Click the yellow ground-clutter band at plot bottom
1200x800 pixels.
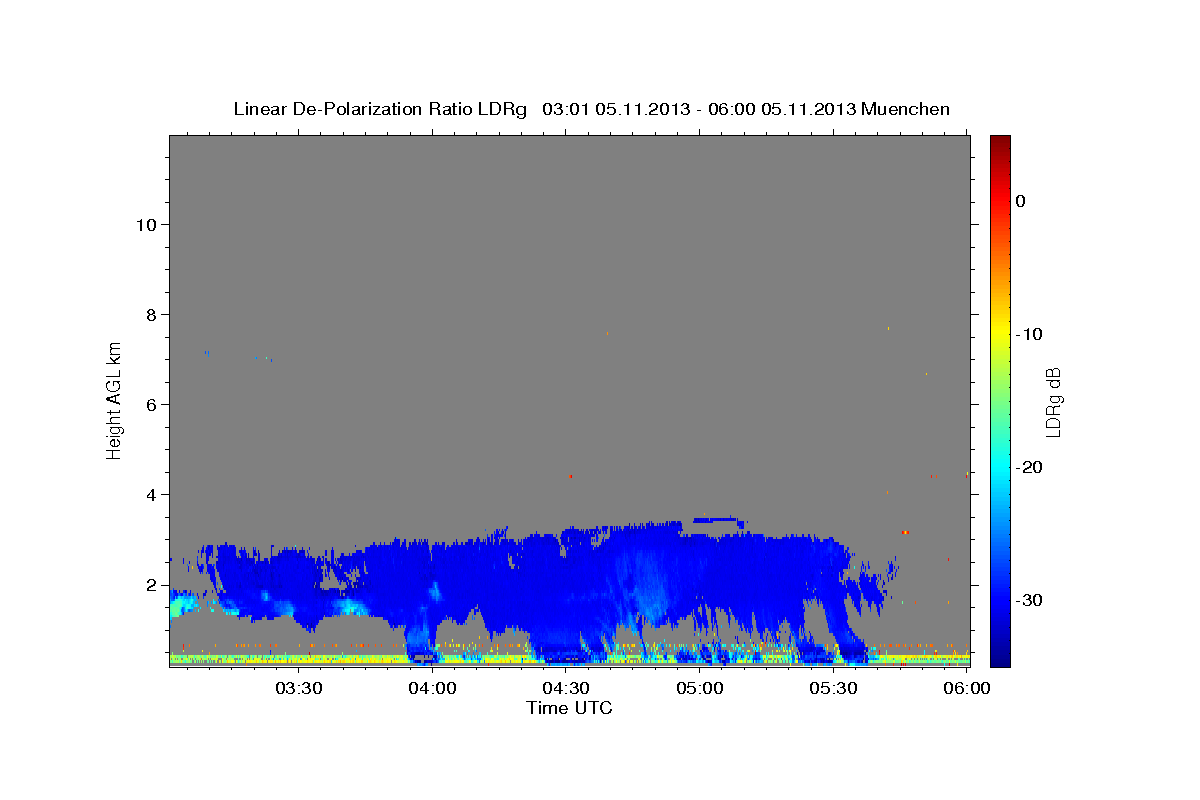290,659
